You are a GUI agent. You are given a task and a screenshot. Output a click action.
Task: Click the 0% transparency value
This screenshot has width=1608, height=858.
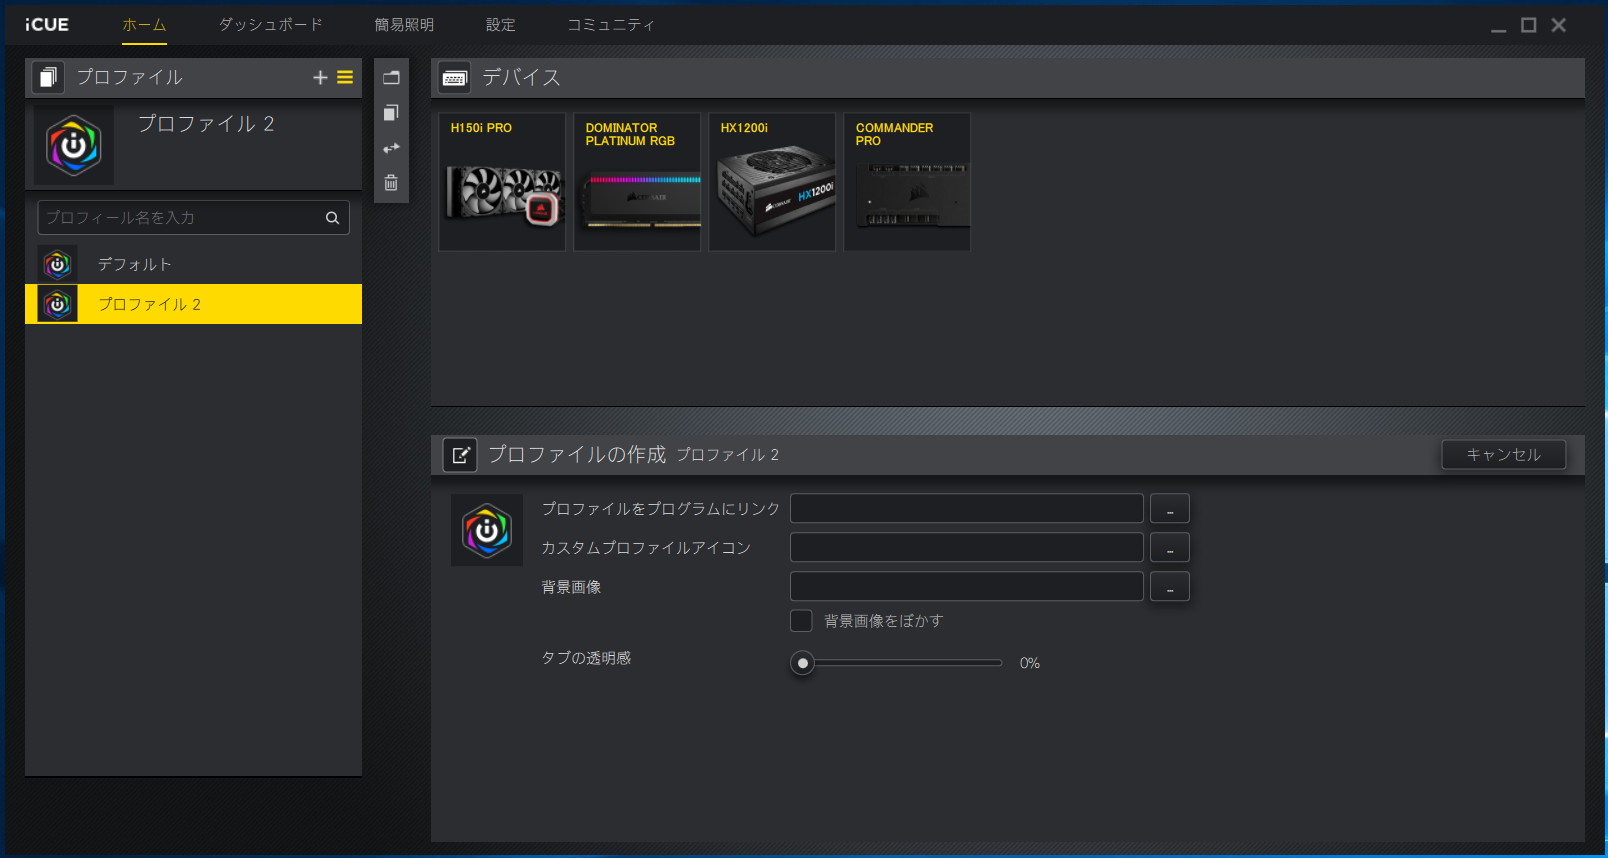pyautogui.click(x=1030, y=663)
